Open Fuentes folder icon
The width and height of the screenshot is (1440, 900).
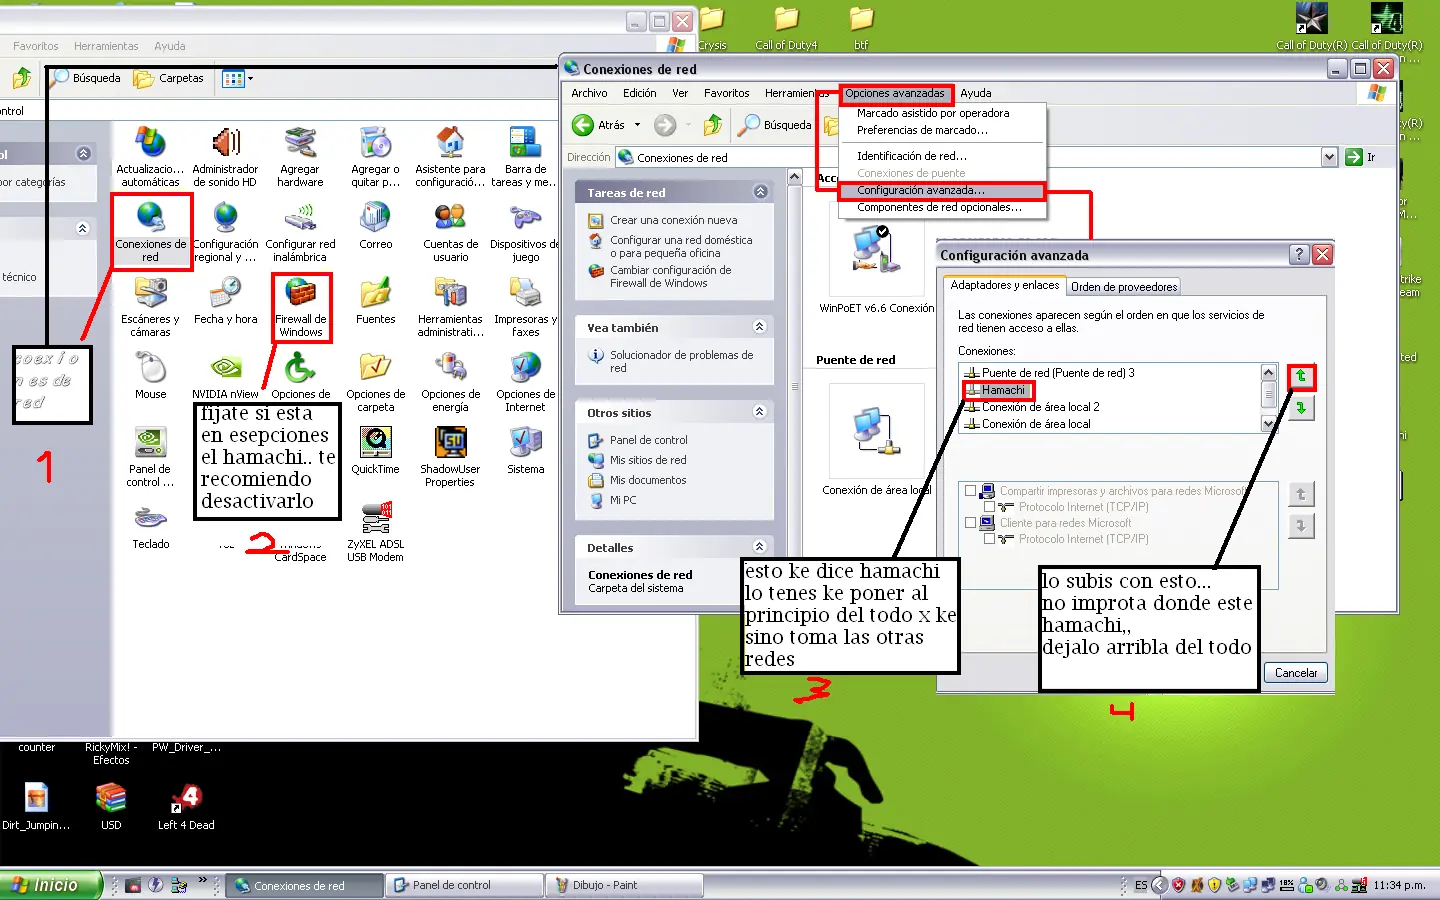tap(376, 301)
